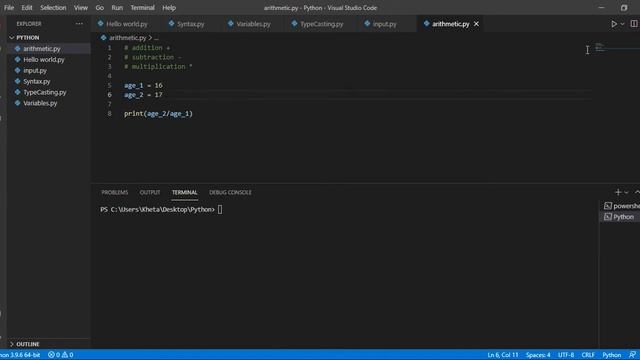Select the arithmetic.py editor tab
Viewport: 640px width, 360px height.
tap(450, 24)
